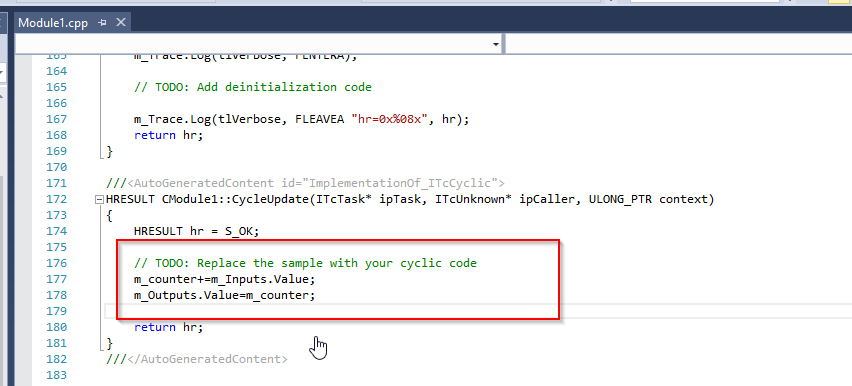
Task: Close the Module1.cpp document tab
Action: tap(121, 22)
